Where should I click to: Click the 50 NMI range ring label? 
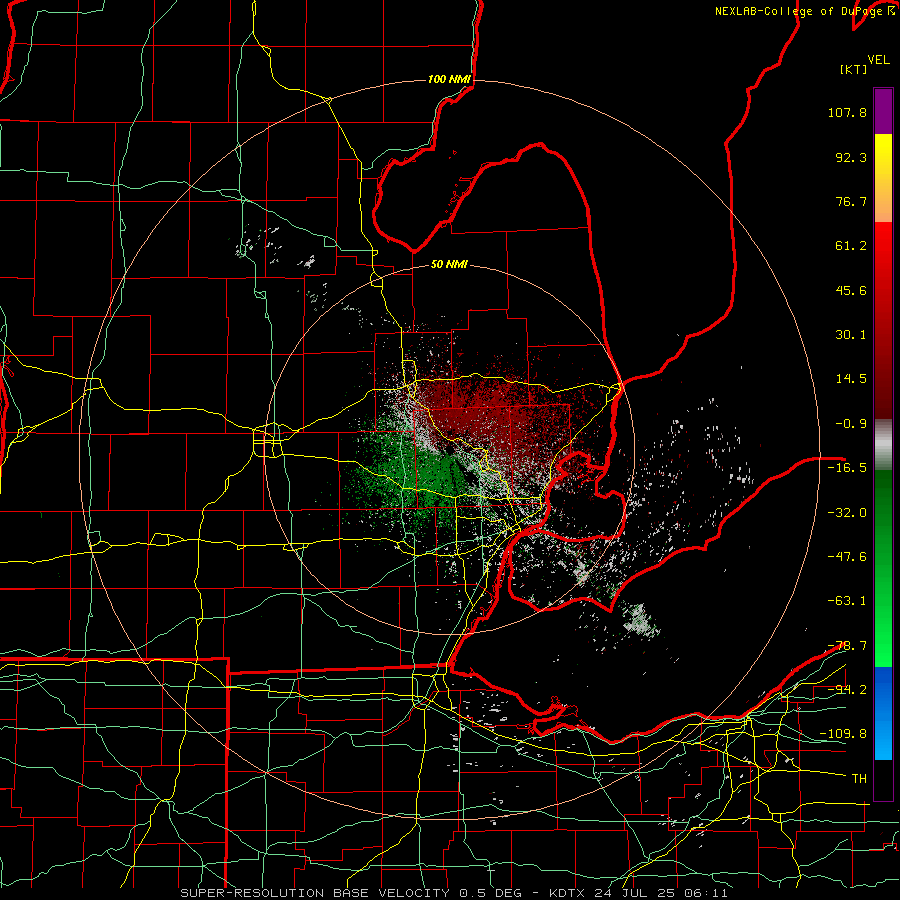pos(449,264)
